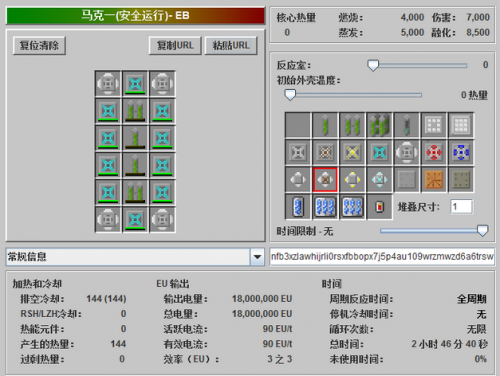500x376 pixels.
Task: Choose the blue LZH condensator component
Action: pyautogui.click(x=461, y=153)
